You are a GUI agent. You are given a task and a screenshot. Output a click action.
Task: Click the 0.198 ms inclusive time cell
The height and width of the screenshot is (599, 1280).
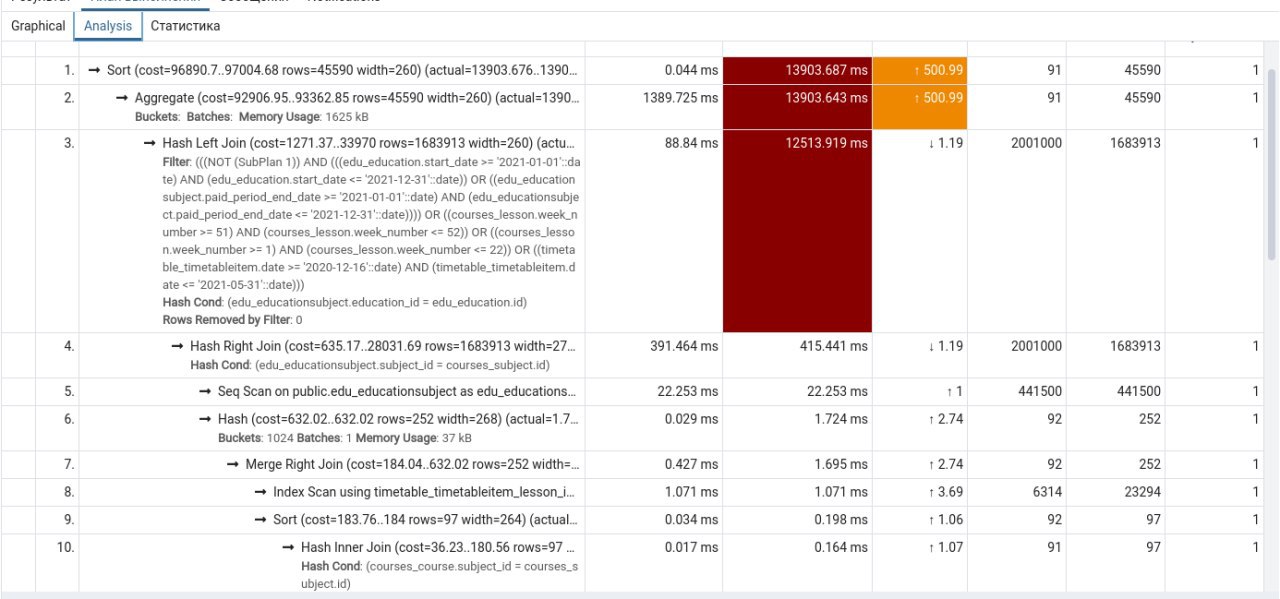[798, 519]
